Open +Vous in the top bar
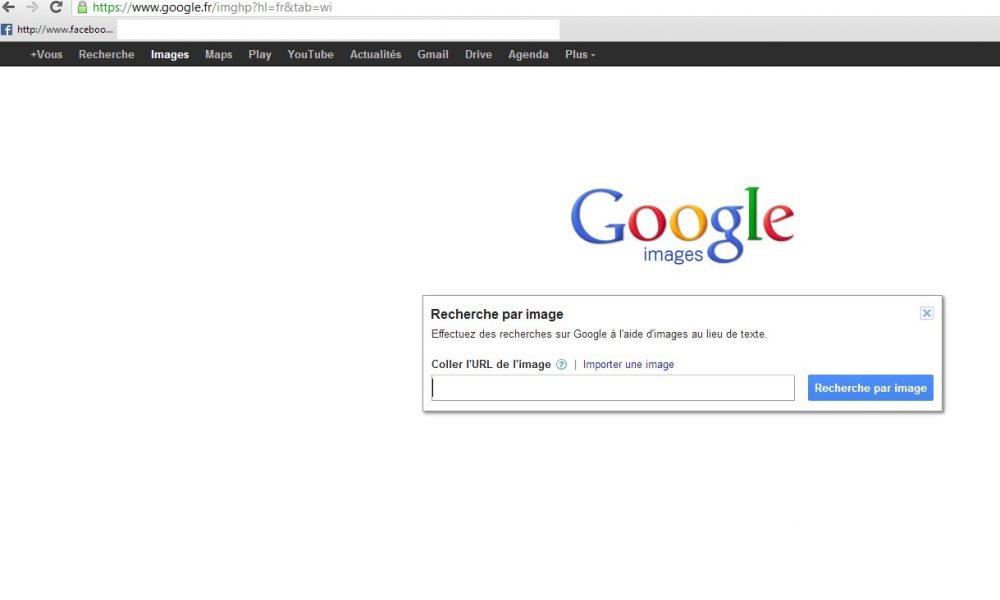Screen dimensions: 1000x600 (46, 55)
